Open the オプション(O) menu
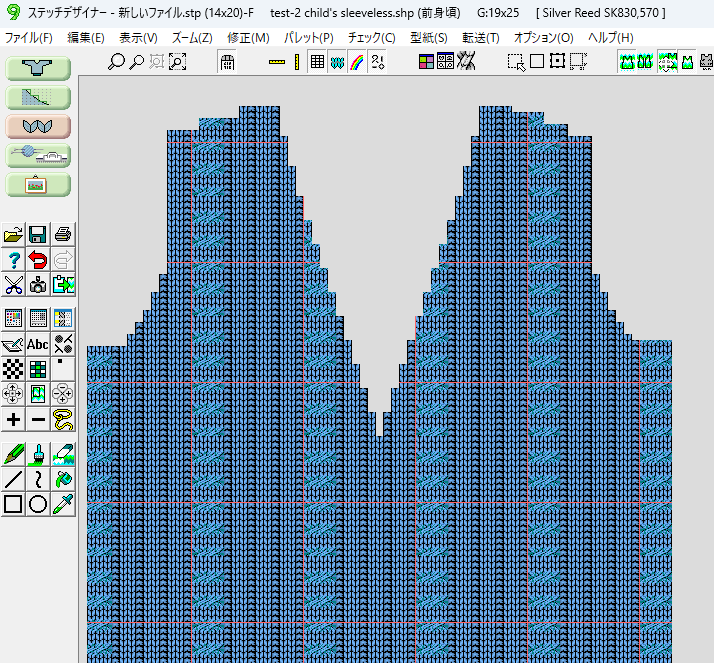Viewport: 714px width, 663px height. (543, 37)
